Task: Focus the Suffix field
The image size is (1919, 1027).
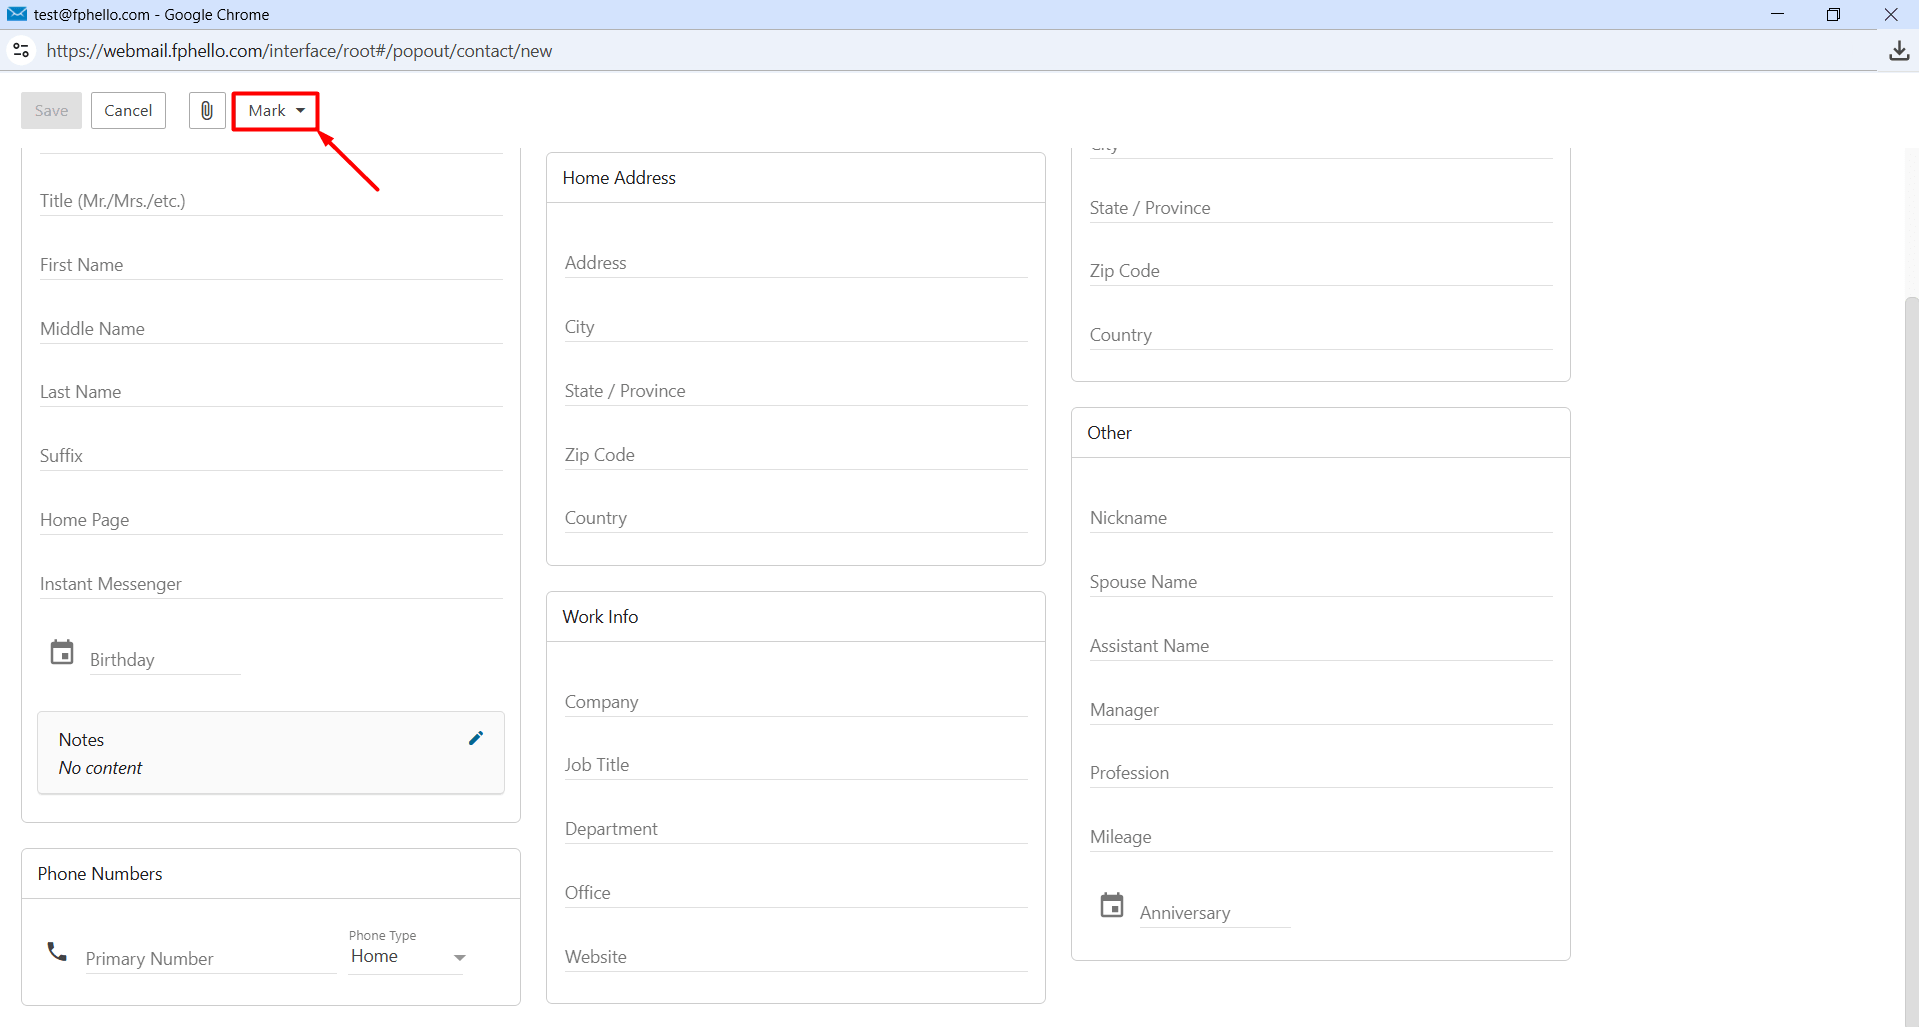Action: coord(271,456)
